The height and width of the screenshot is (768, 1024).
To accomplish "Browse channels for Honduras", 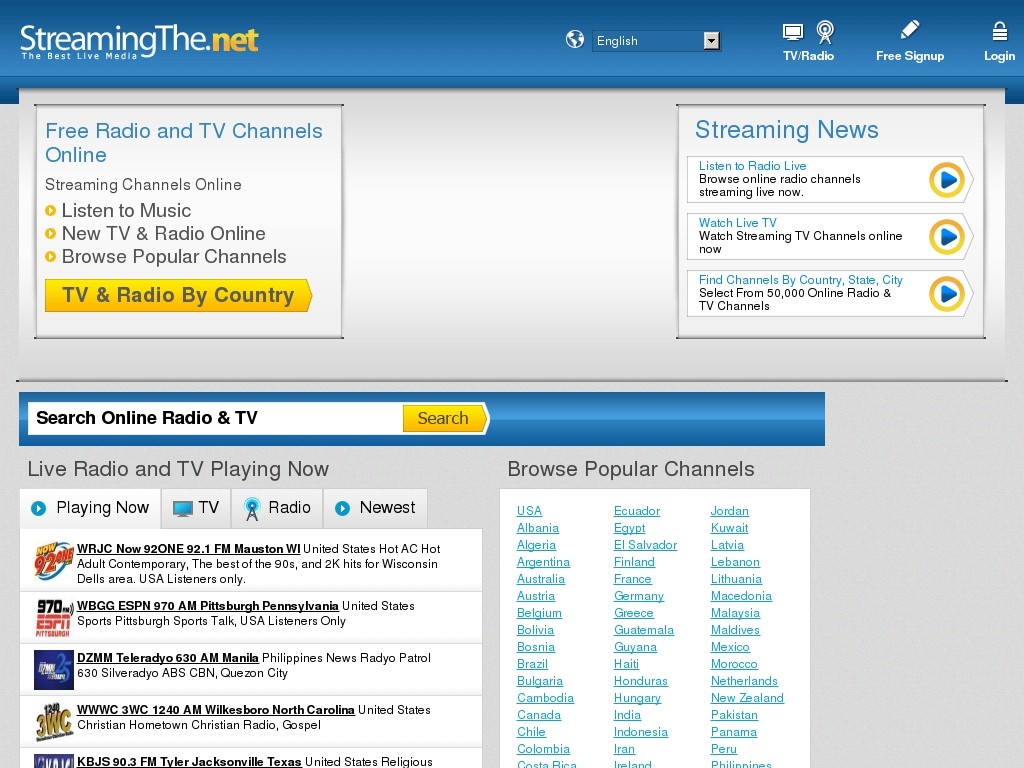I will coord(641,680).
